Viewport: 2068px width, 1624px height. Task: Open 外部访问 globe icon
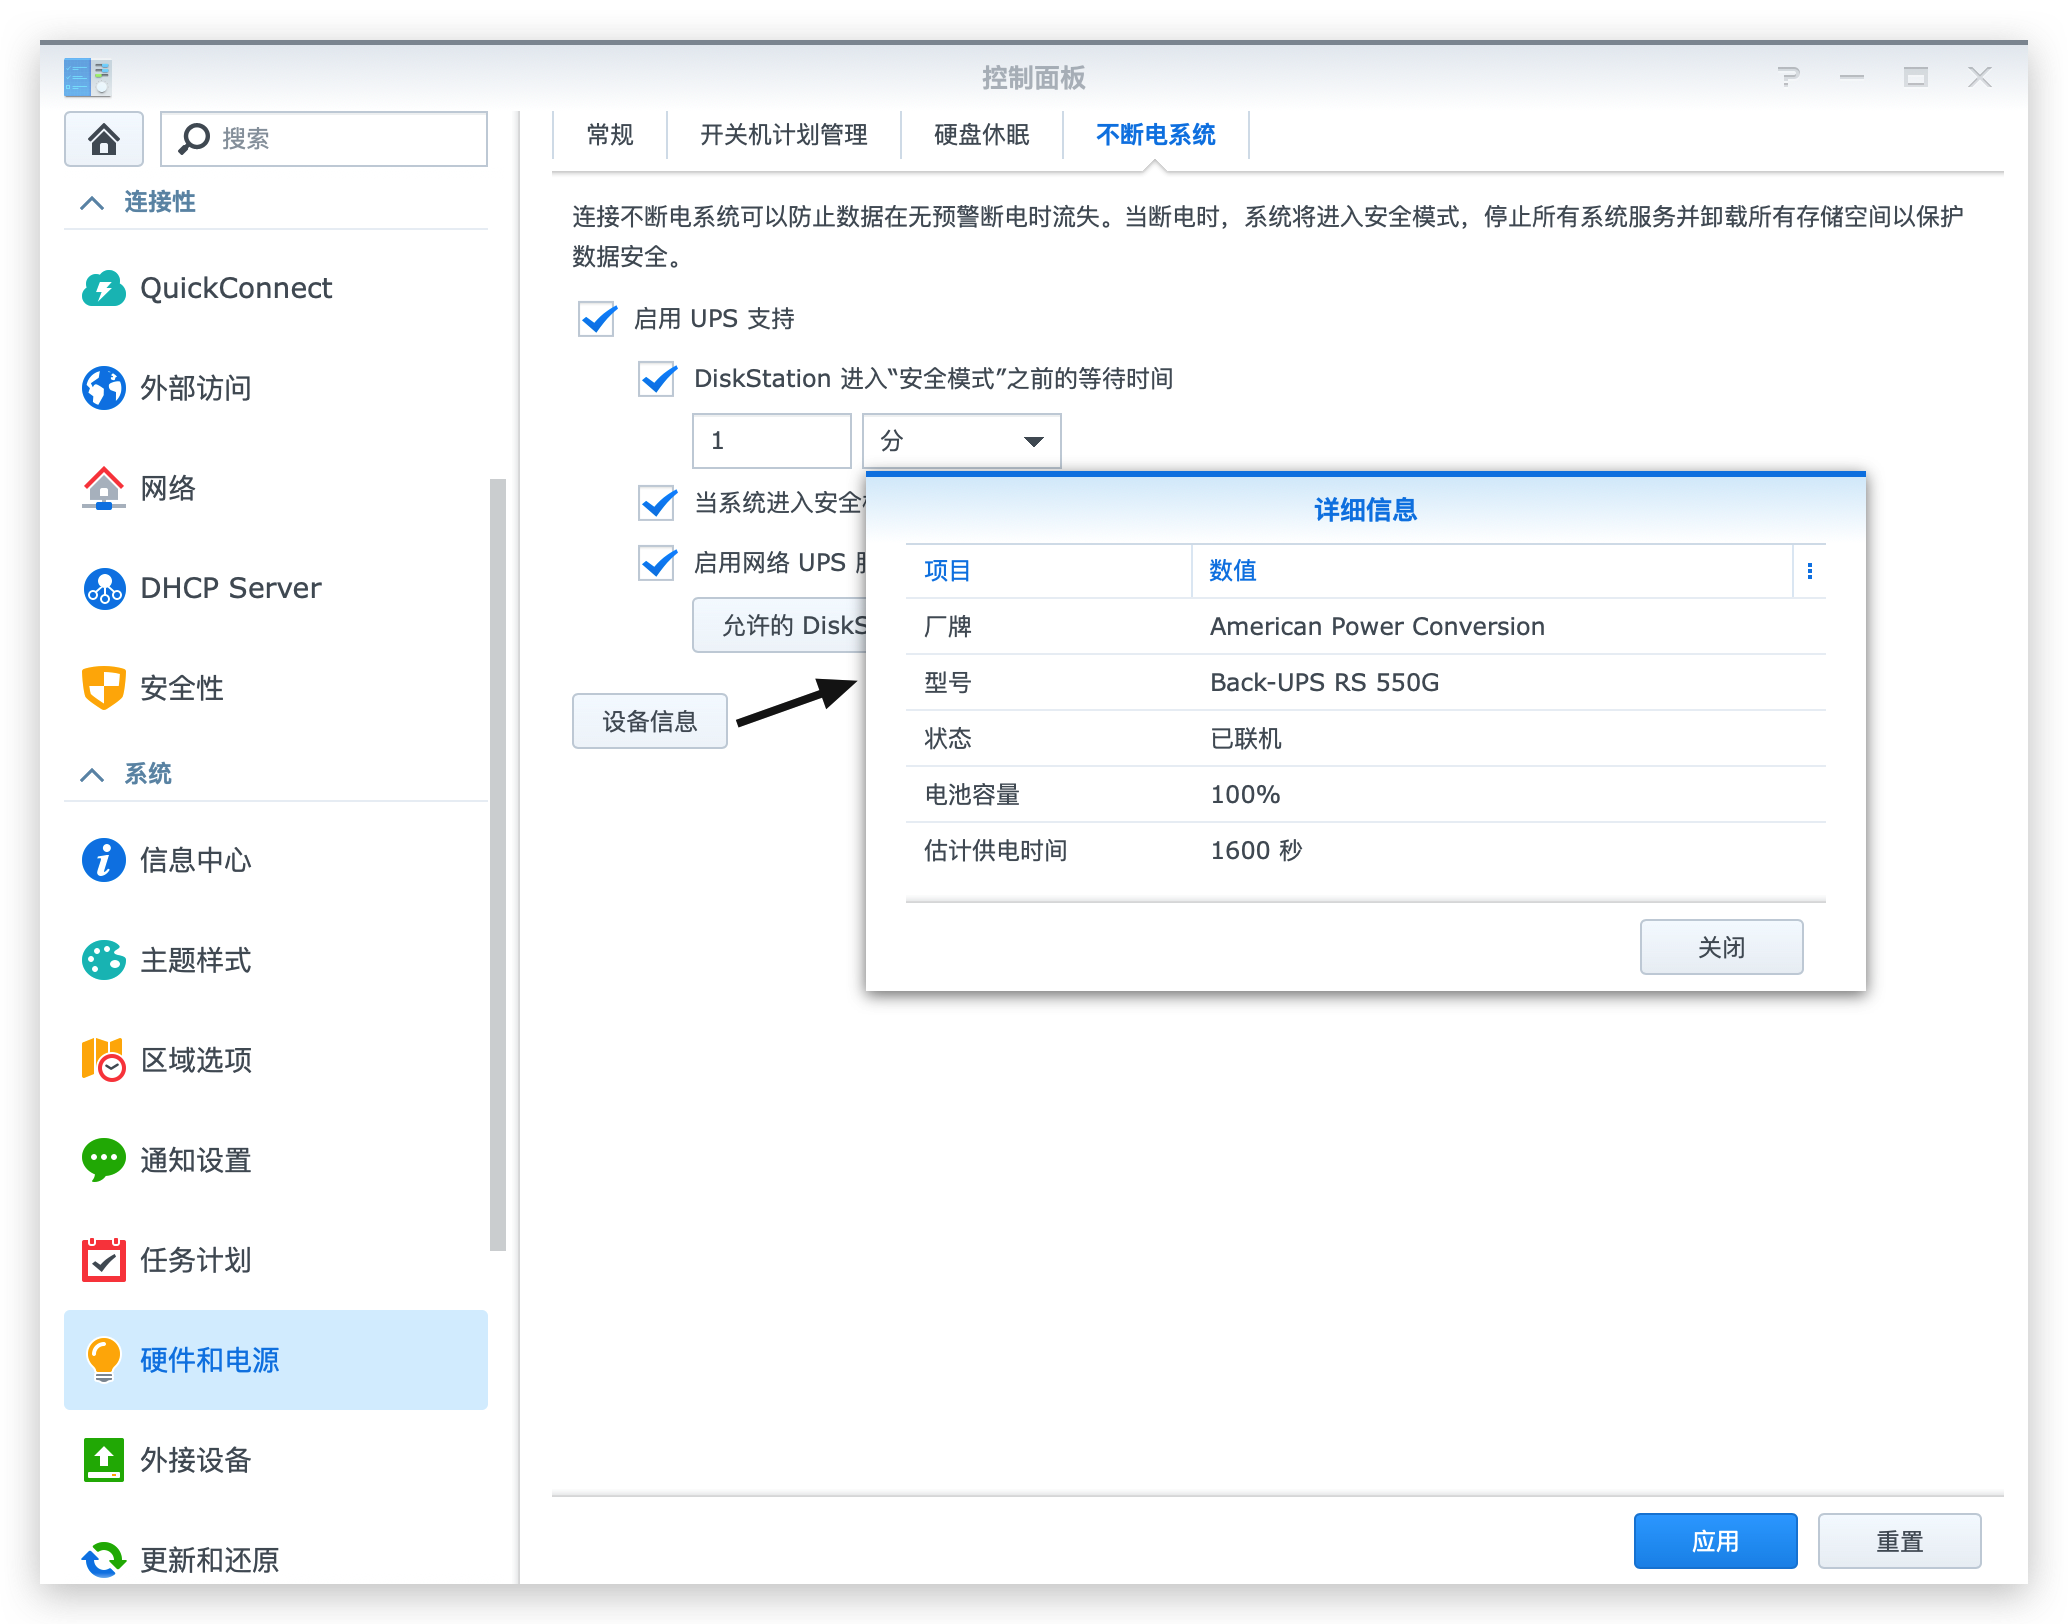[104, 388]
